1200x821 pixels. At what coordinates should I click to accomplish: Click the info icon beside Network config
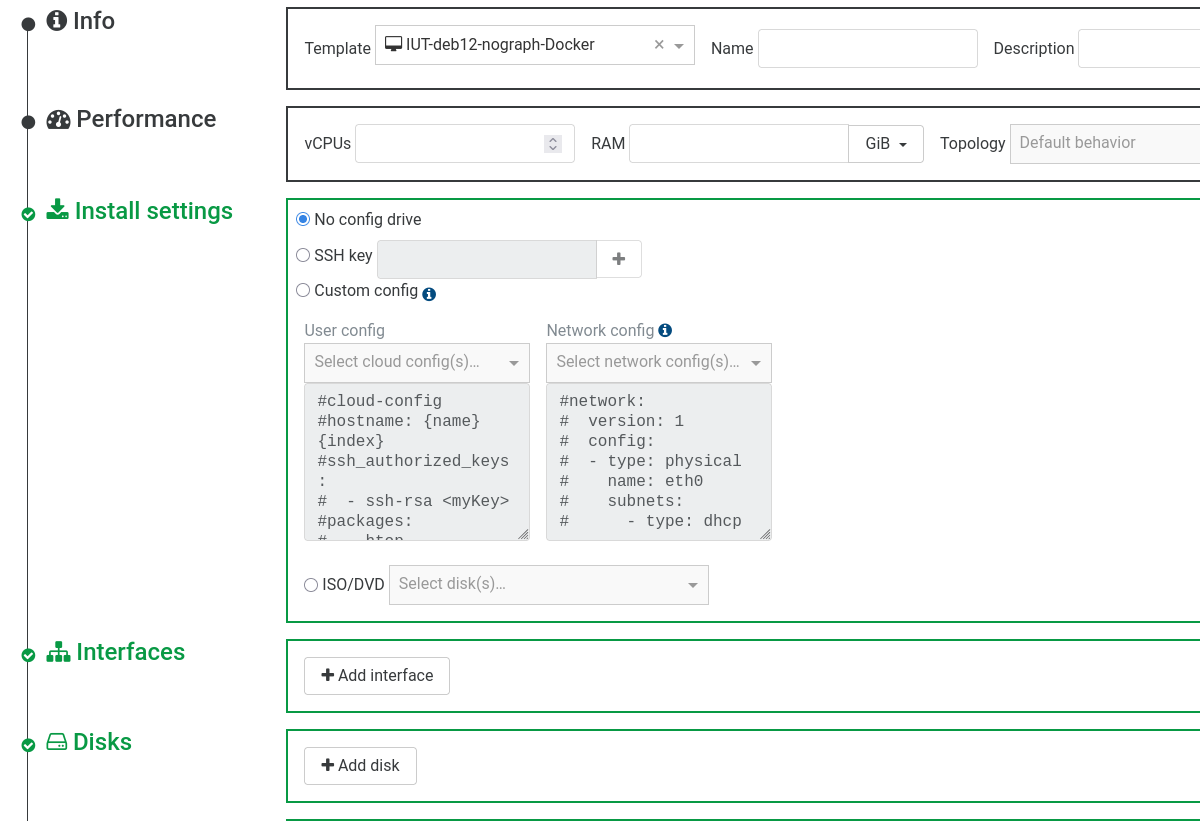coord(665,330)
